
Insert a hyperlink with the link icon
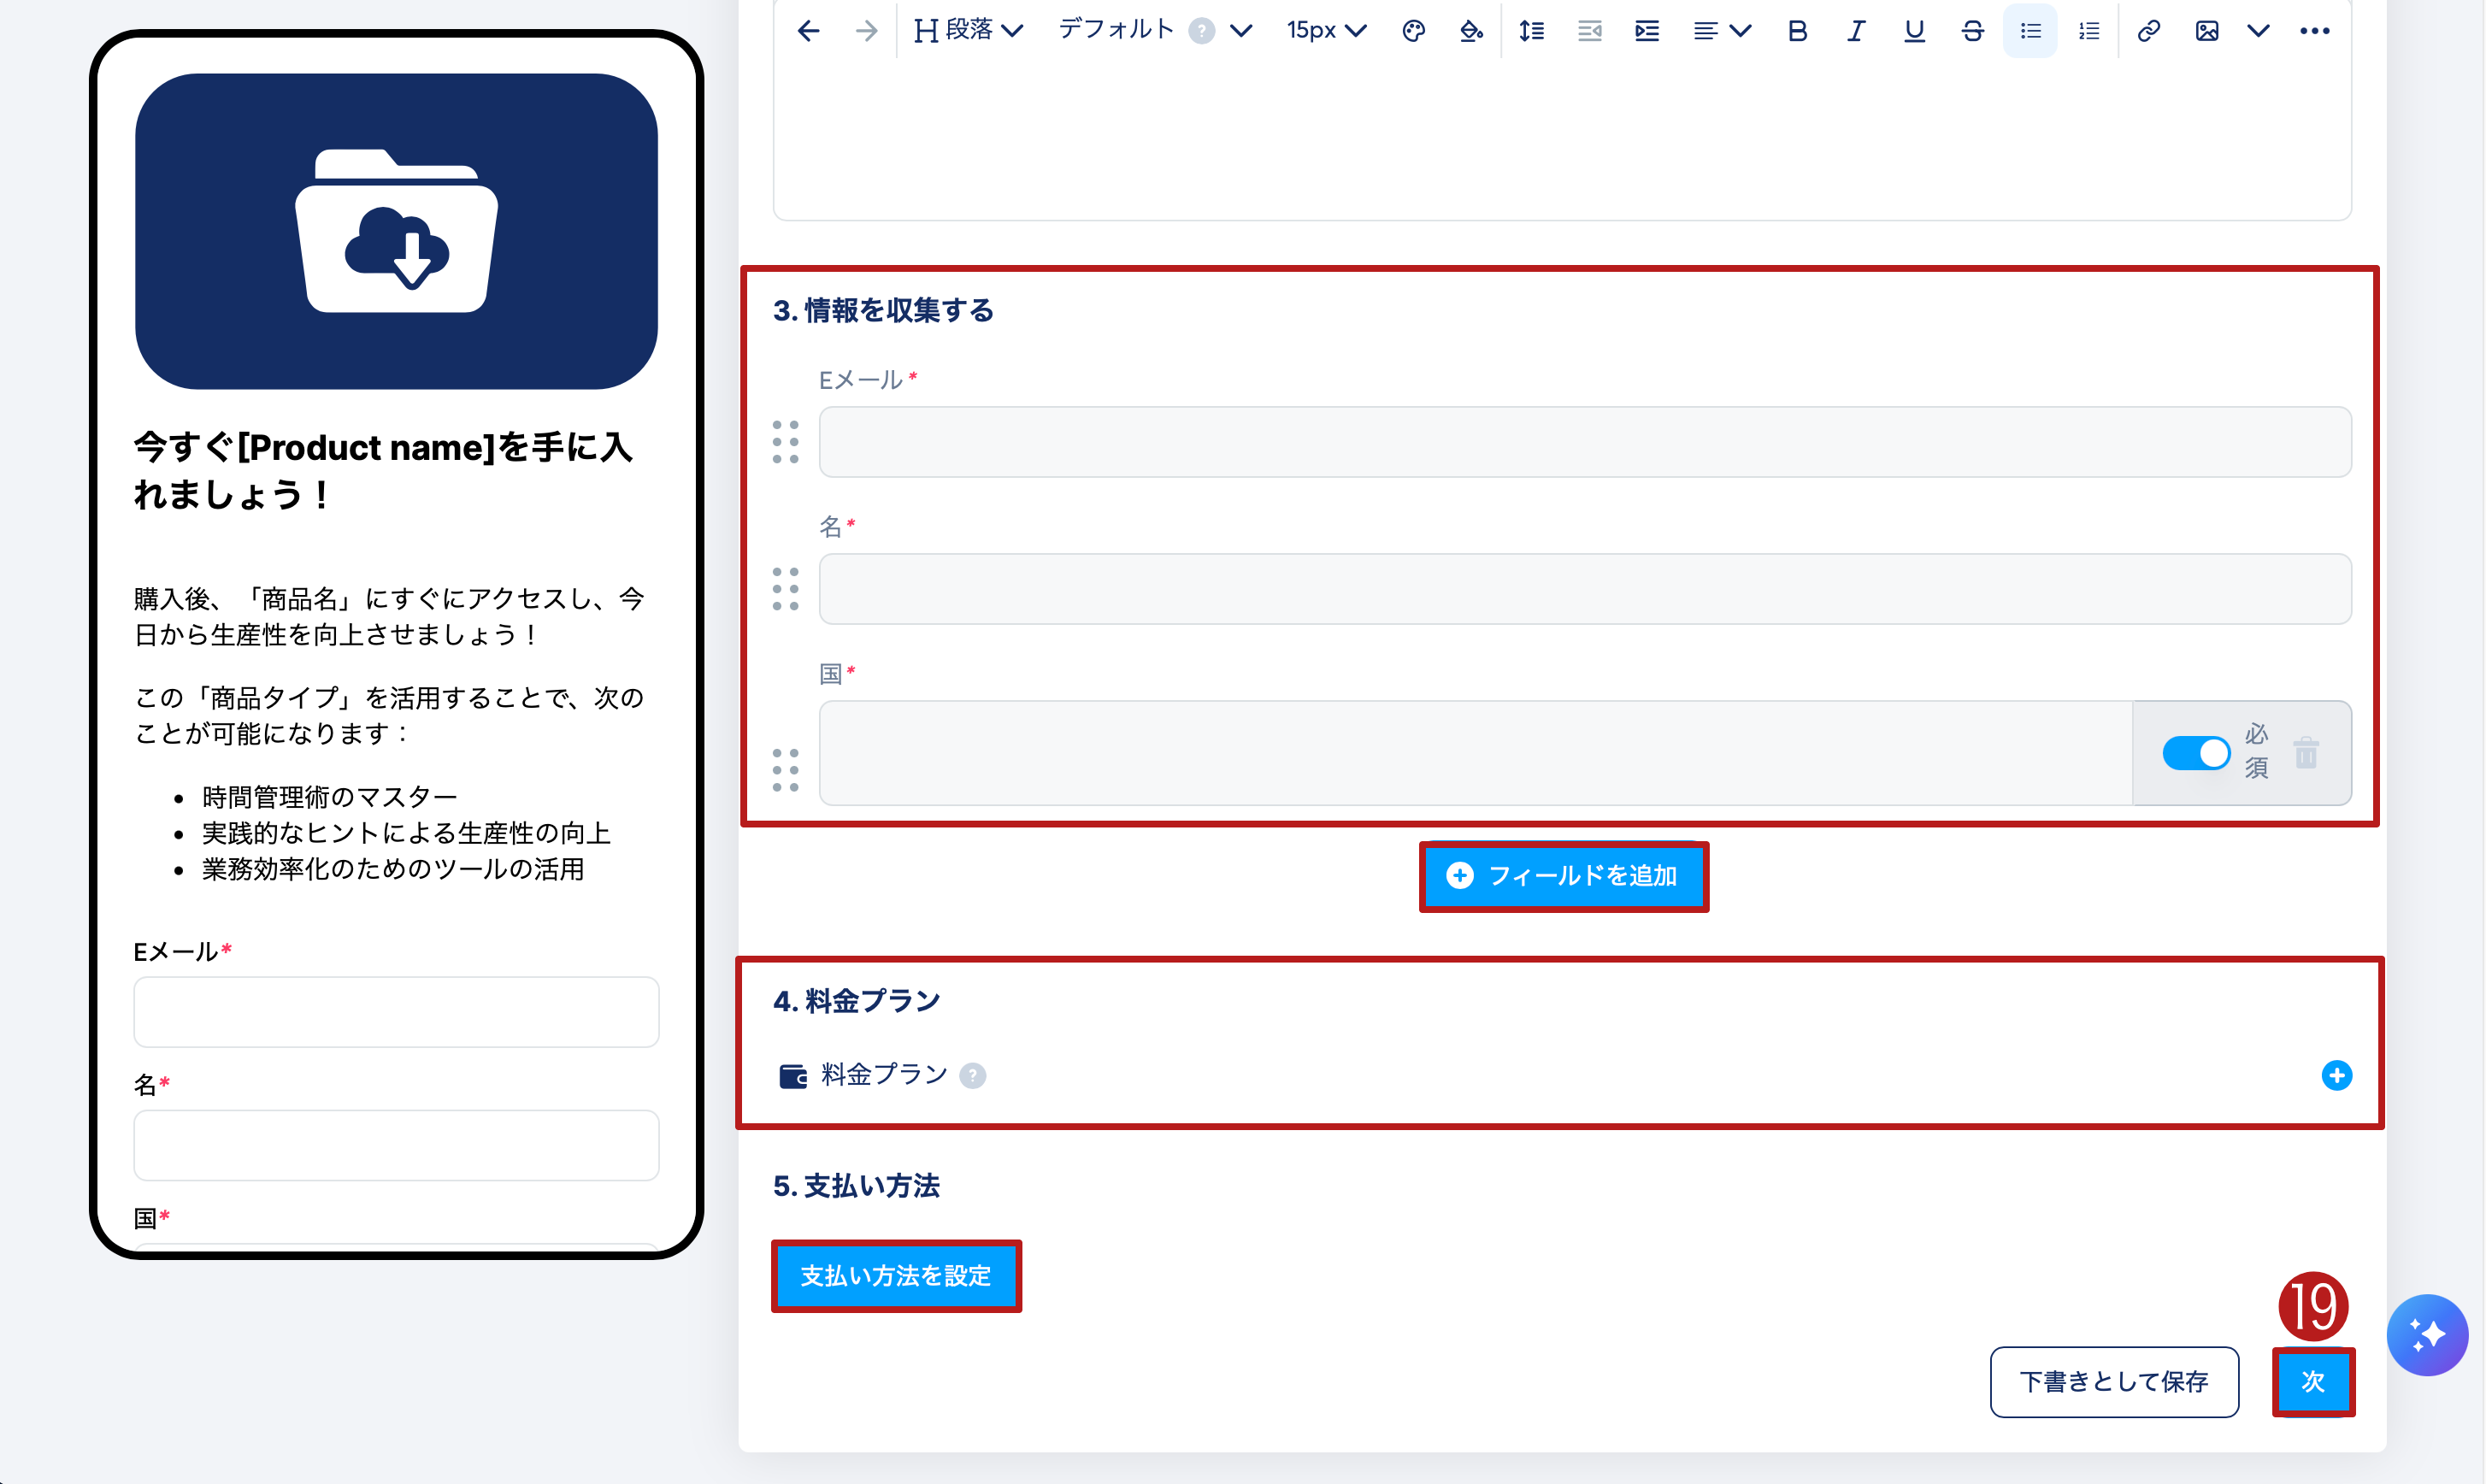pos(2148,31)
